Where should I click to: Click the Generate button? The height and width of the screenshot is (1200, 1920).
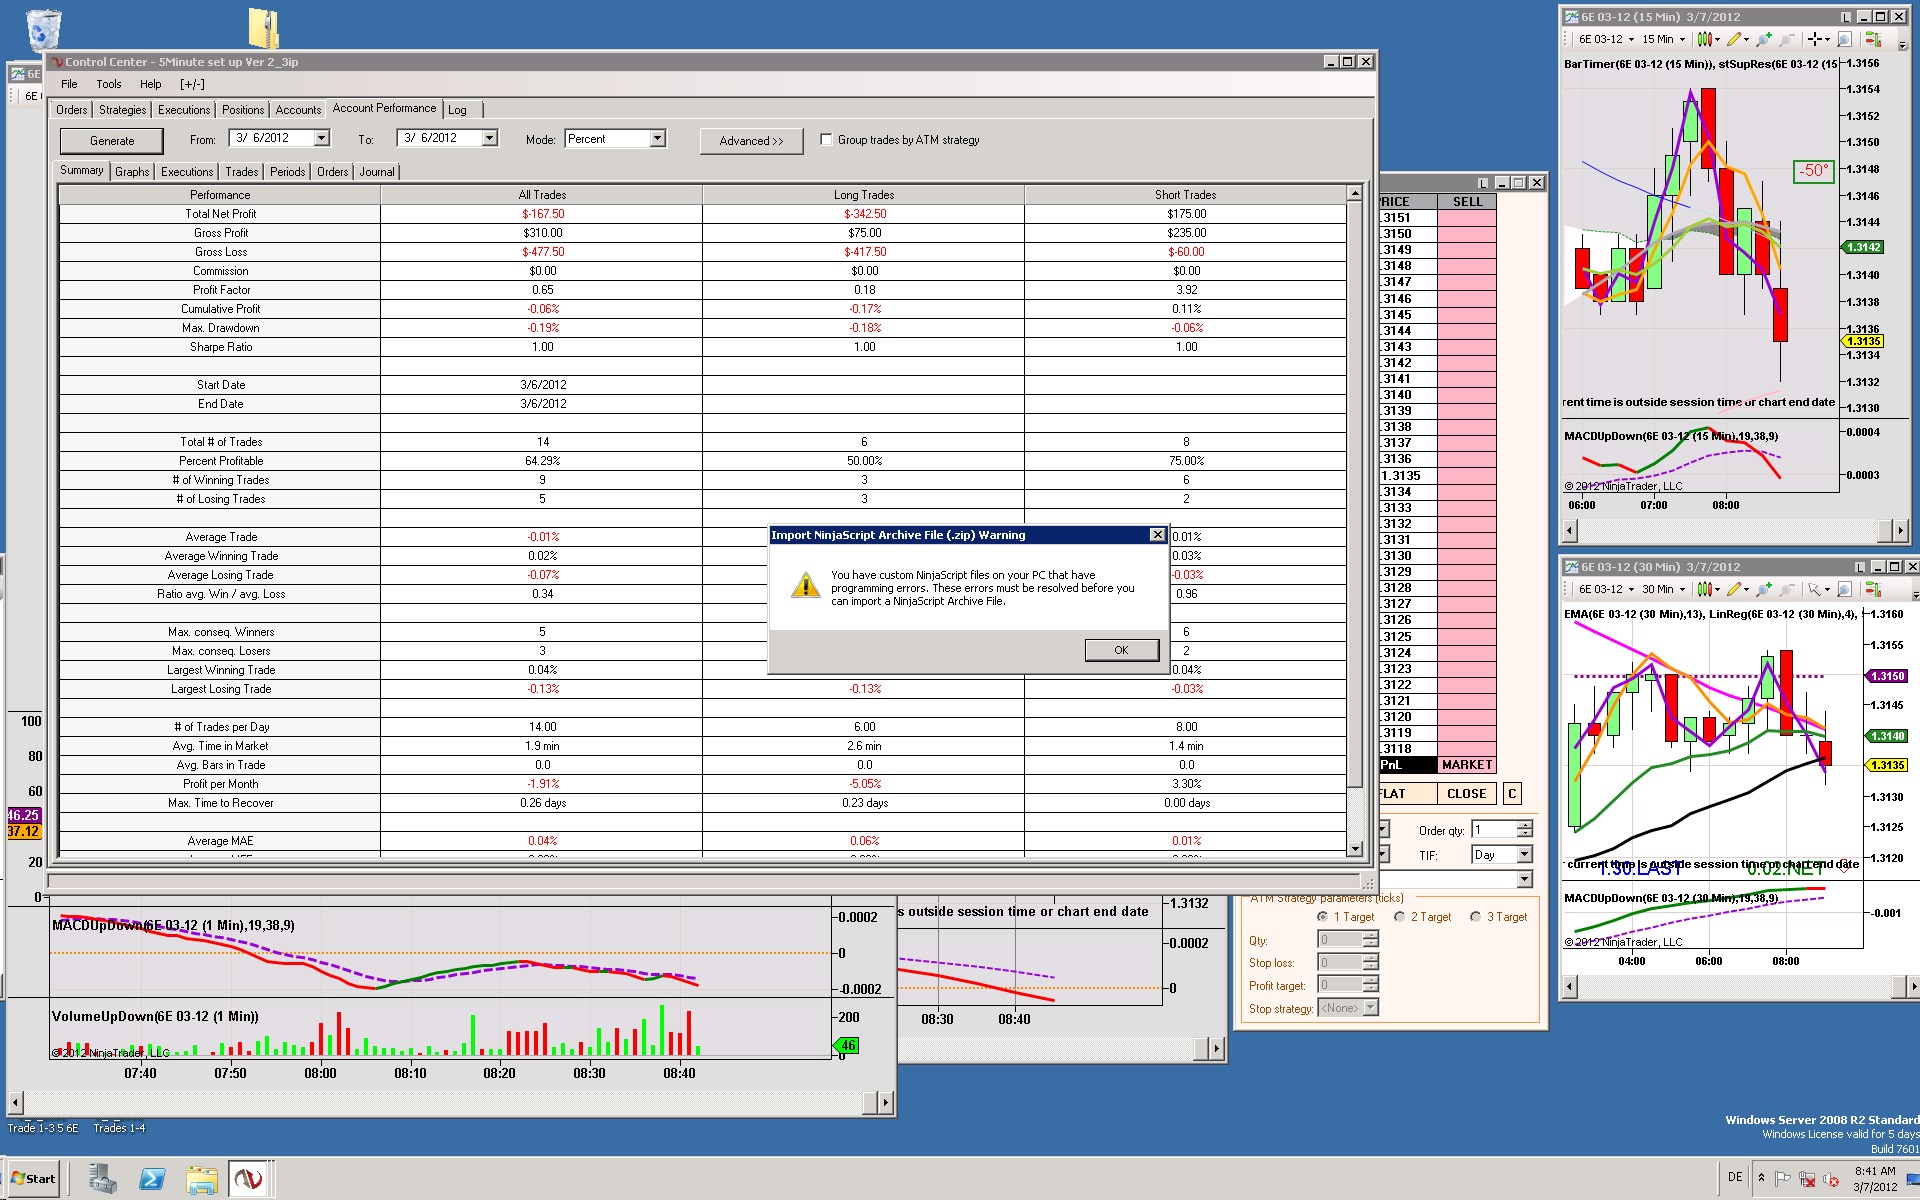pos(112,141)
